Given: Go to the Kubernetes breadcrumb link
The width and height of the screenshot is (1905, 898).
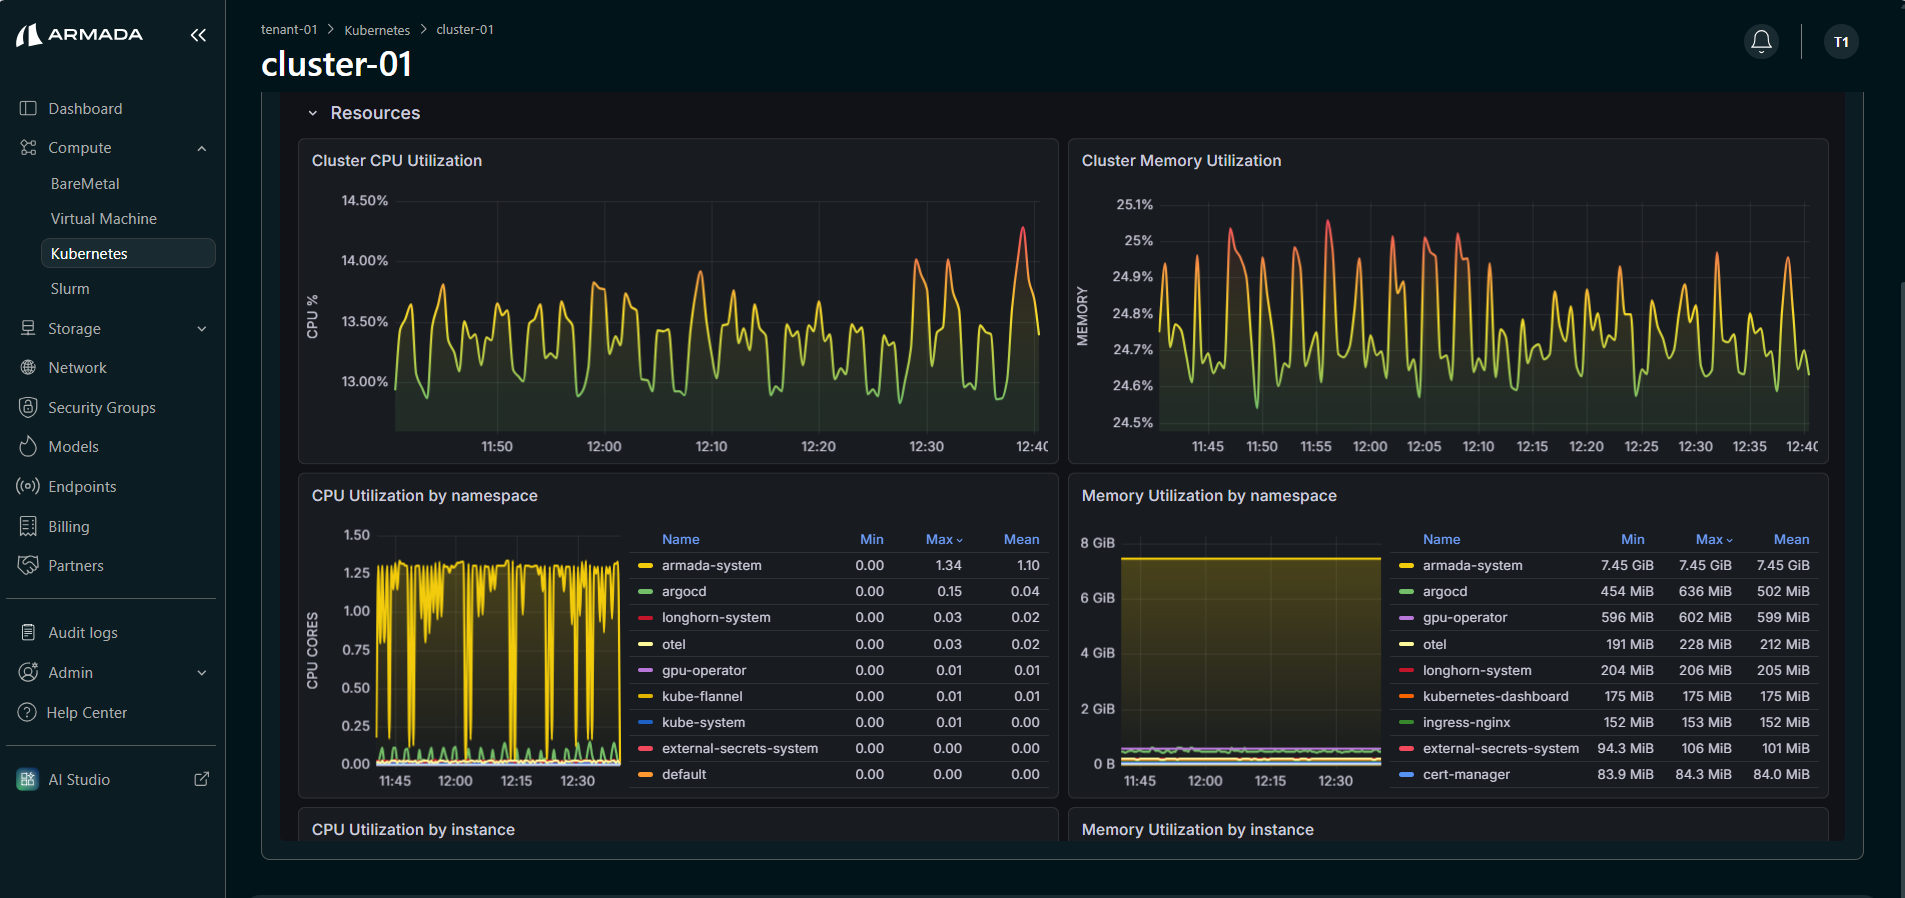Looking at the screenshot, I should [377, 30].
